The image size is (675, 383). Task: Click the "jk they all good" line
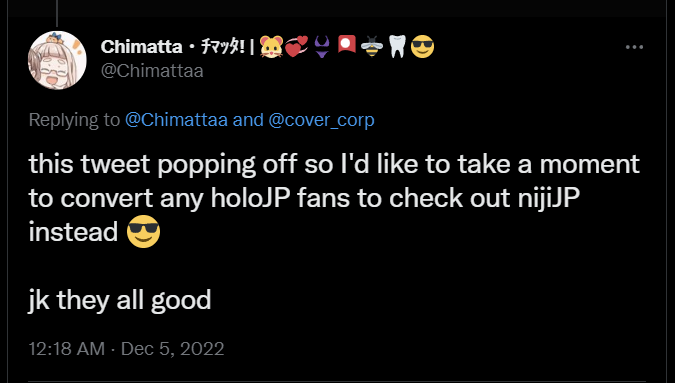click(120, 300)
